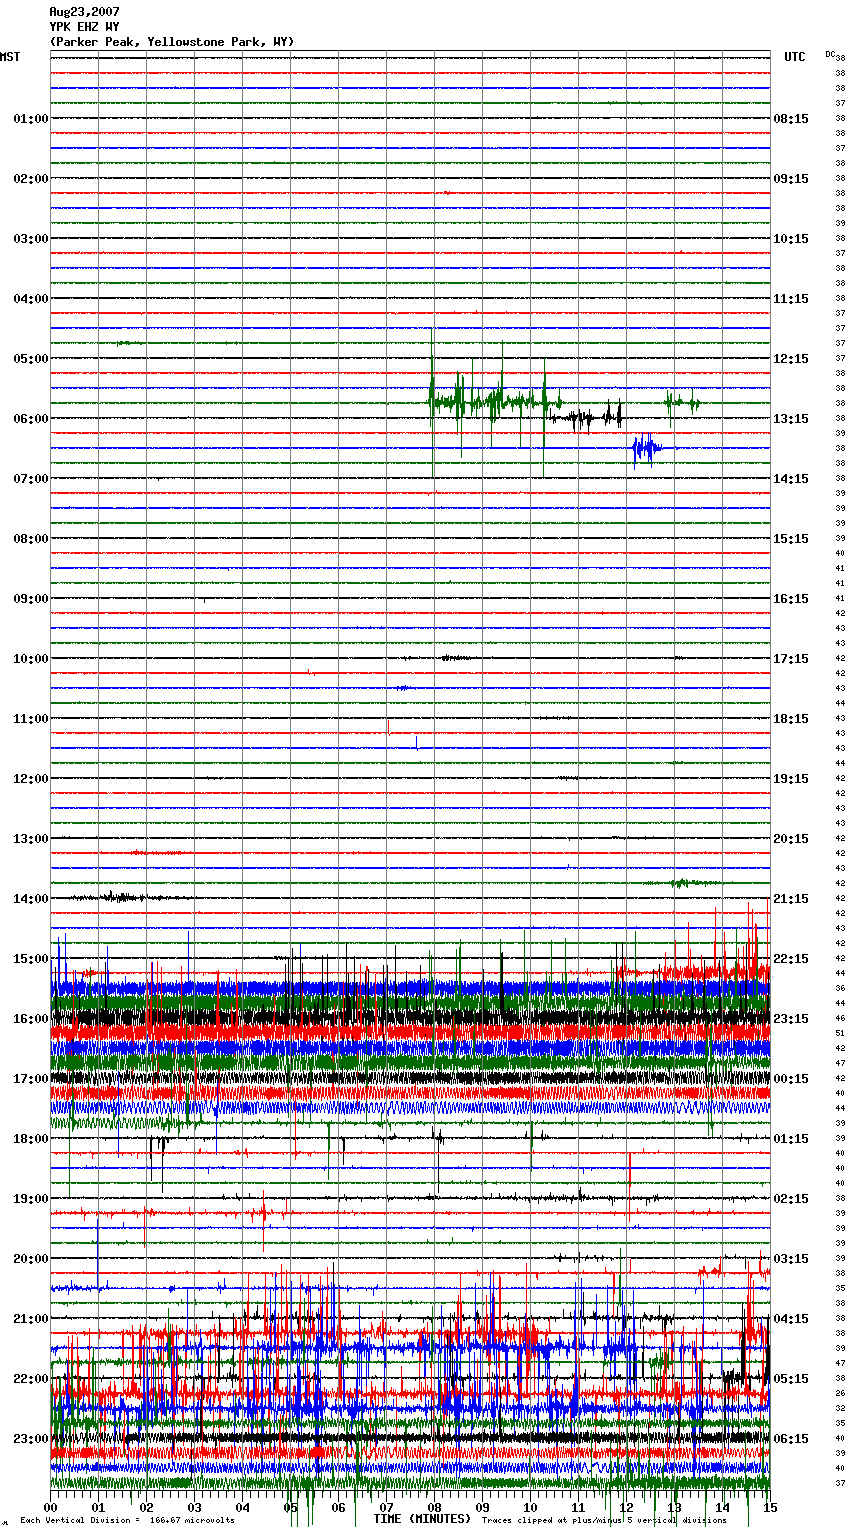Click the '03:15' UTC time label
The image size is (850, 1534).
(x=791, y=1259)
